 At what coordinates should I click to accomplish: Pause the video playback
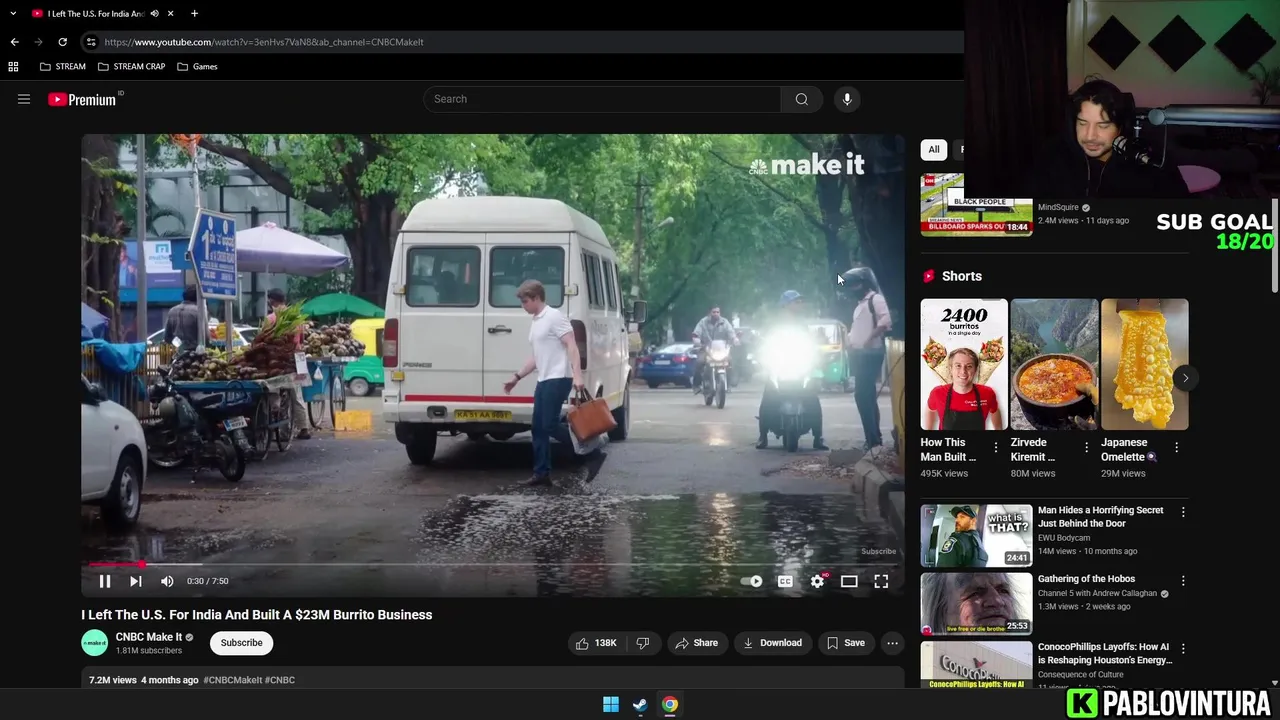pyautogui.click(x=104, y=581)
